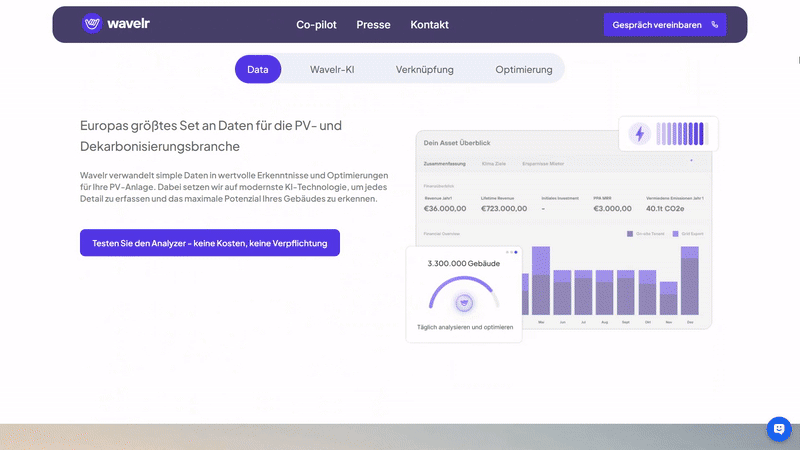
Task: Click the wavelr logo icon
Action: coord(92,23)
